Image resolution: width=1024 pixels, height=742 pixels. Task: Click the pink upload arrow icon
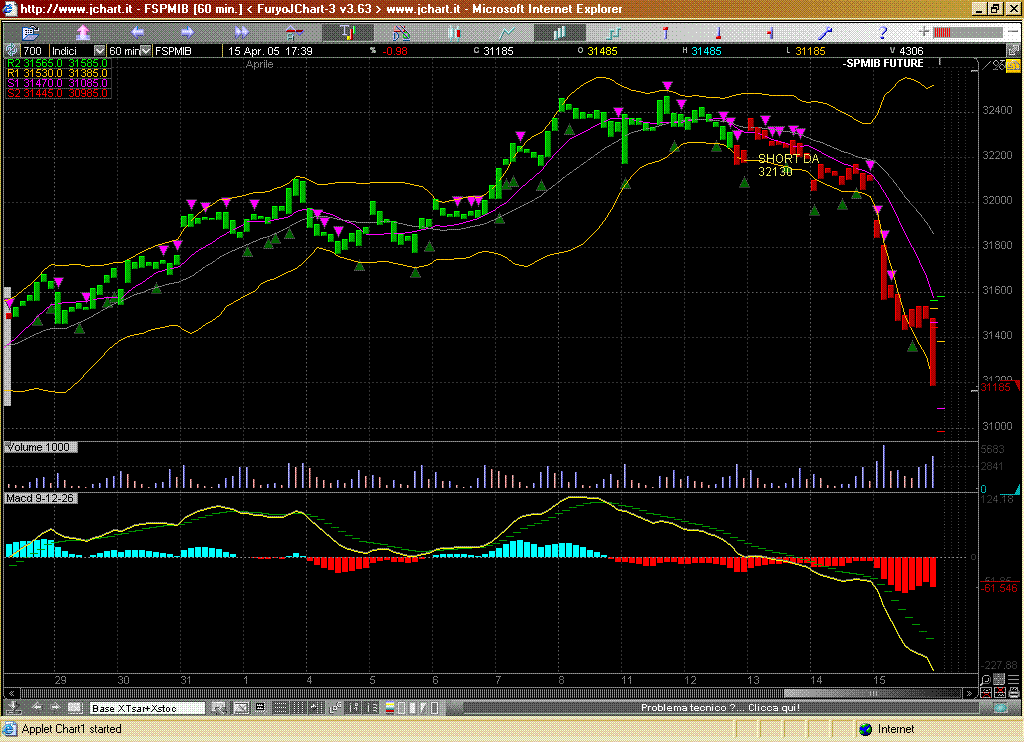(83, 33)
